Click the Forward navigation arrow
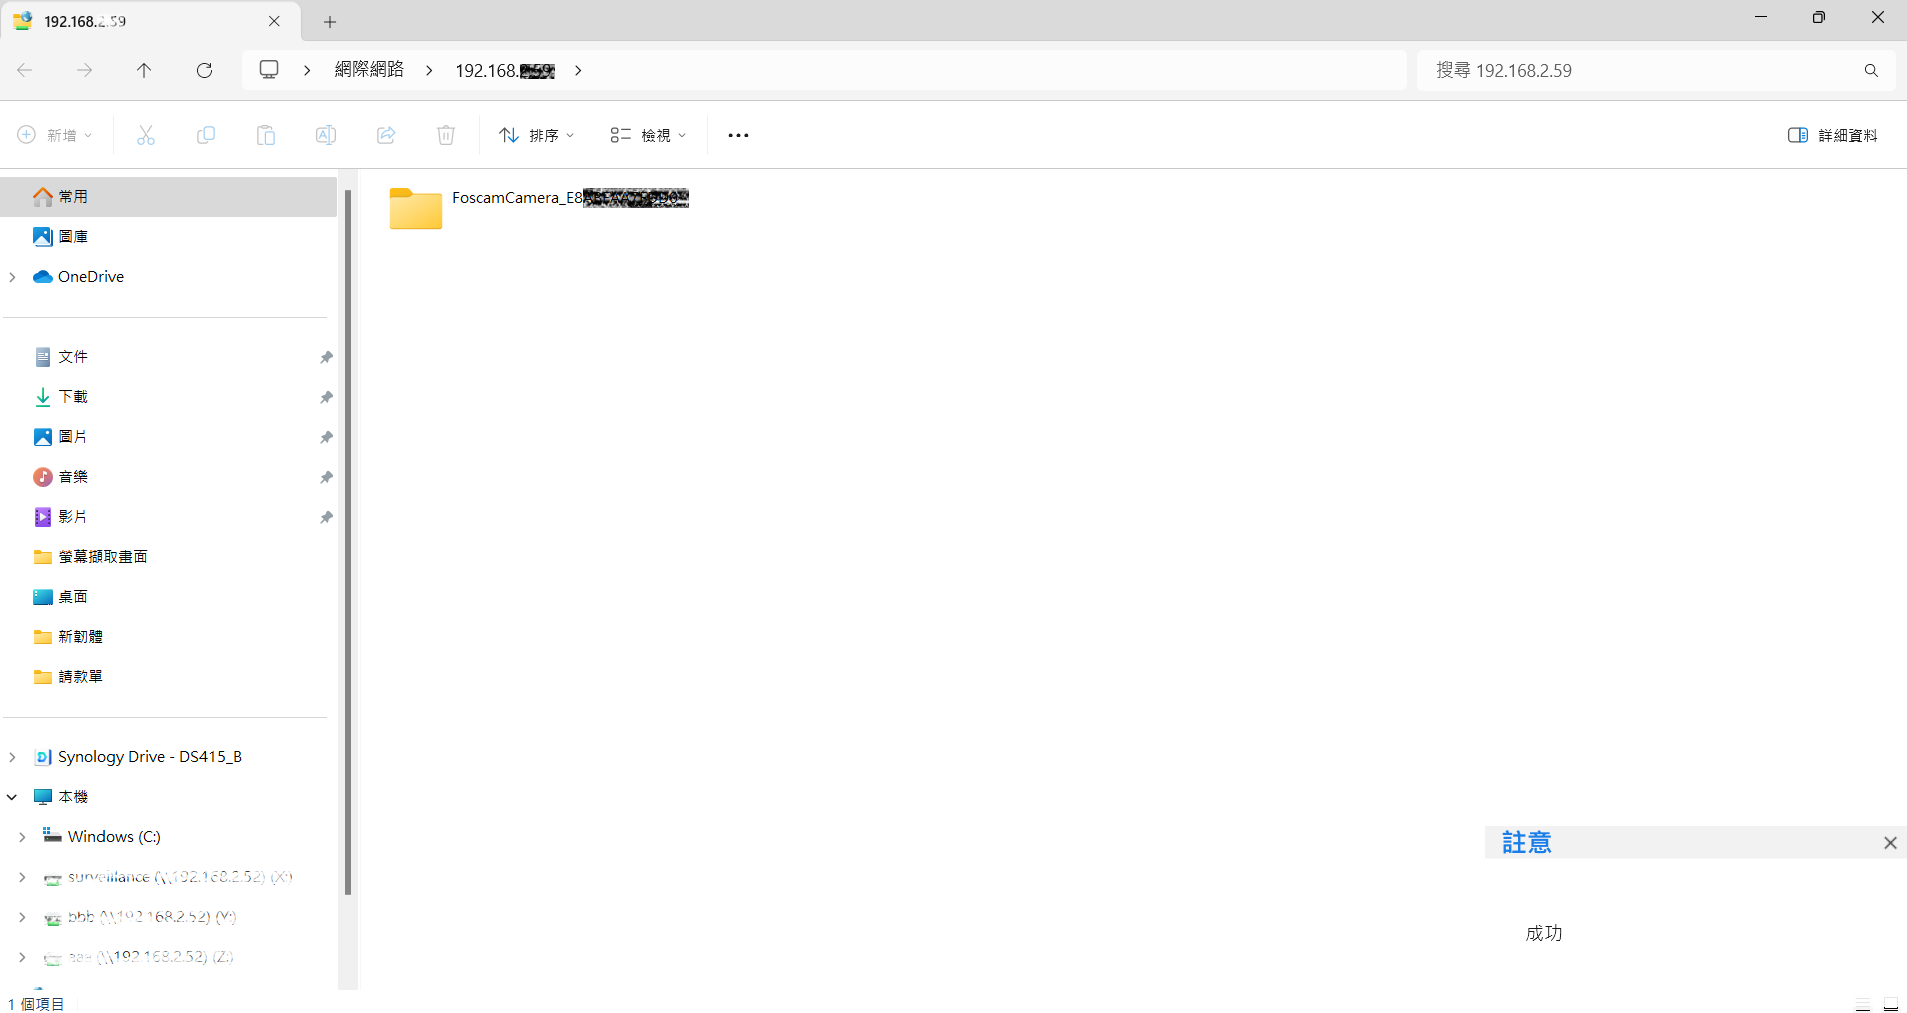 coord(85,70)
